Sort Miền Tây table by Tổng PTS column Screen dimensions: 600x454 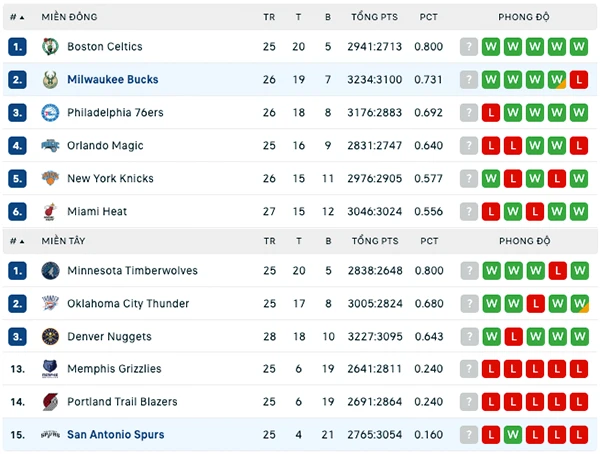coord(375,241)
